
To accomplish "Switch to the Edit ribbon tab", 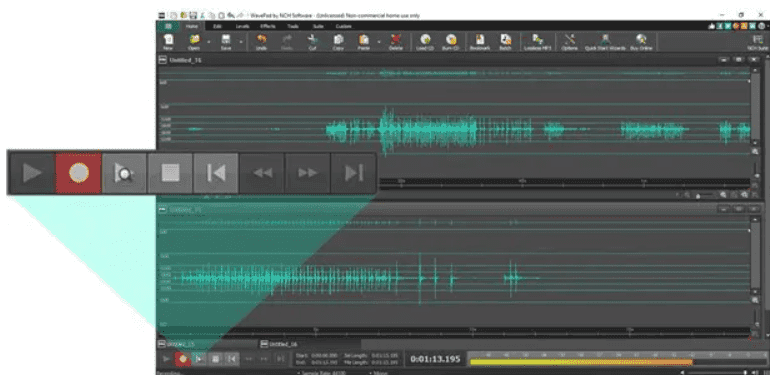I will click(217, 26).
